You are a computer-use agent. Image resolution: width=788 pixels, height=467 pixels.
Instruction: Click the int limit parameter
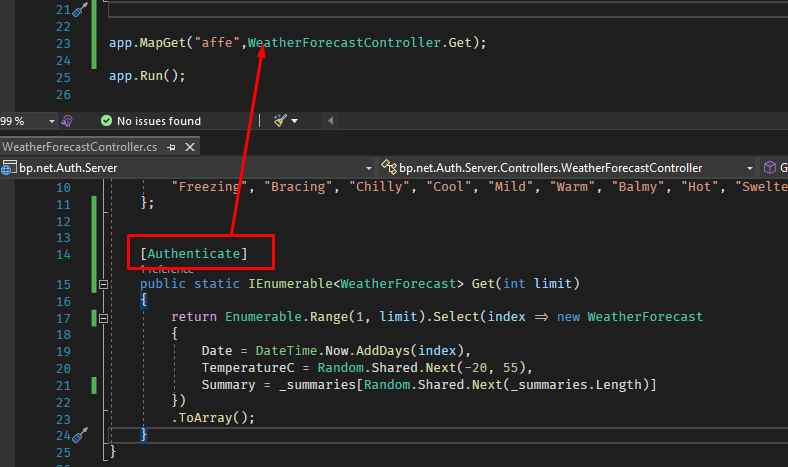[x=538, y=284]
